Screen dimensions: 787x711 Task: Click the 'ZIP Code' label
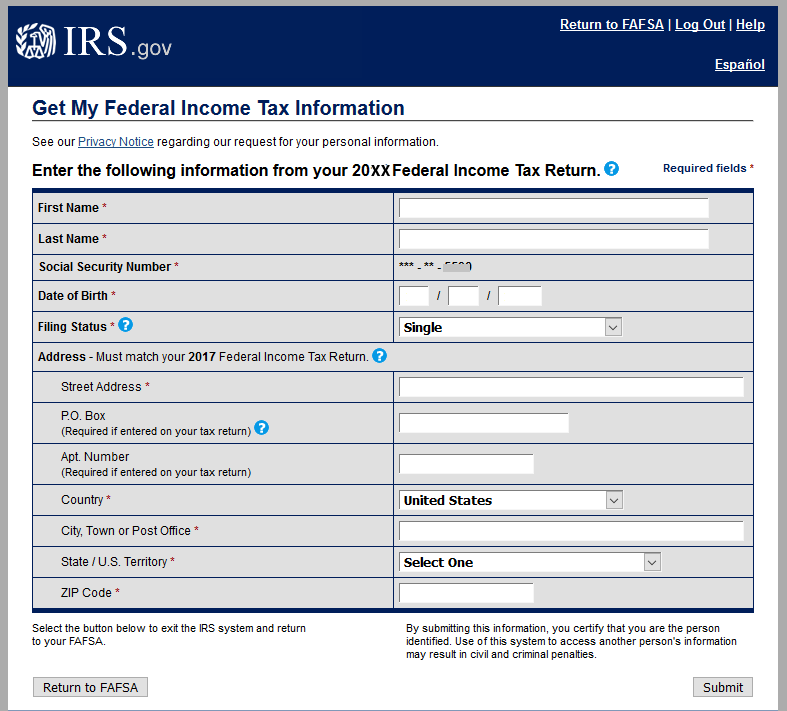click(x=86, y=593)
